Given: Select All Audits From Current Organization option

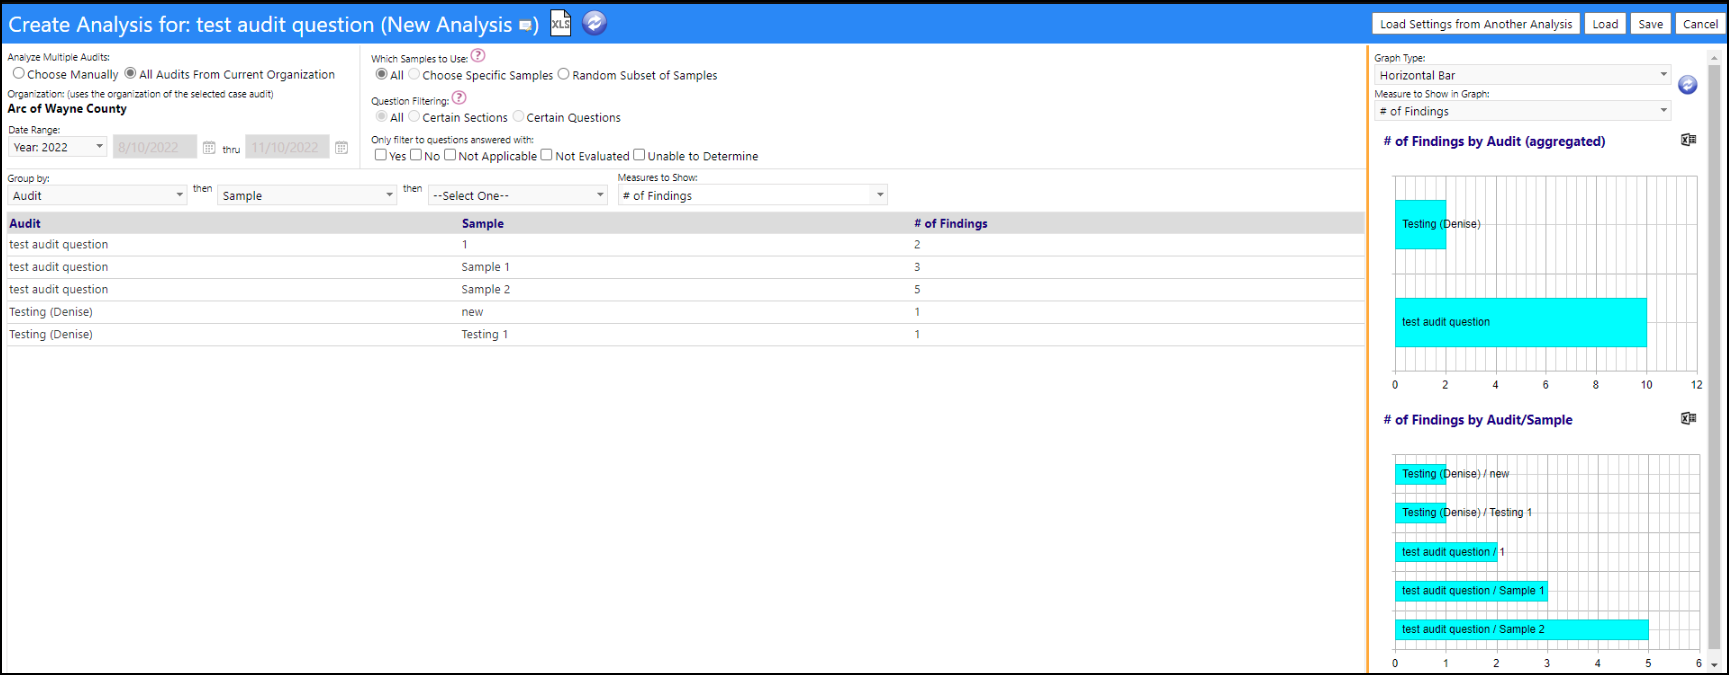Looking at the screenshot, I should coord(130,73).
